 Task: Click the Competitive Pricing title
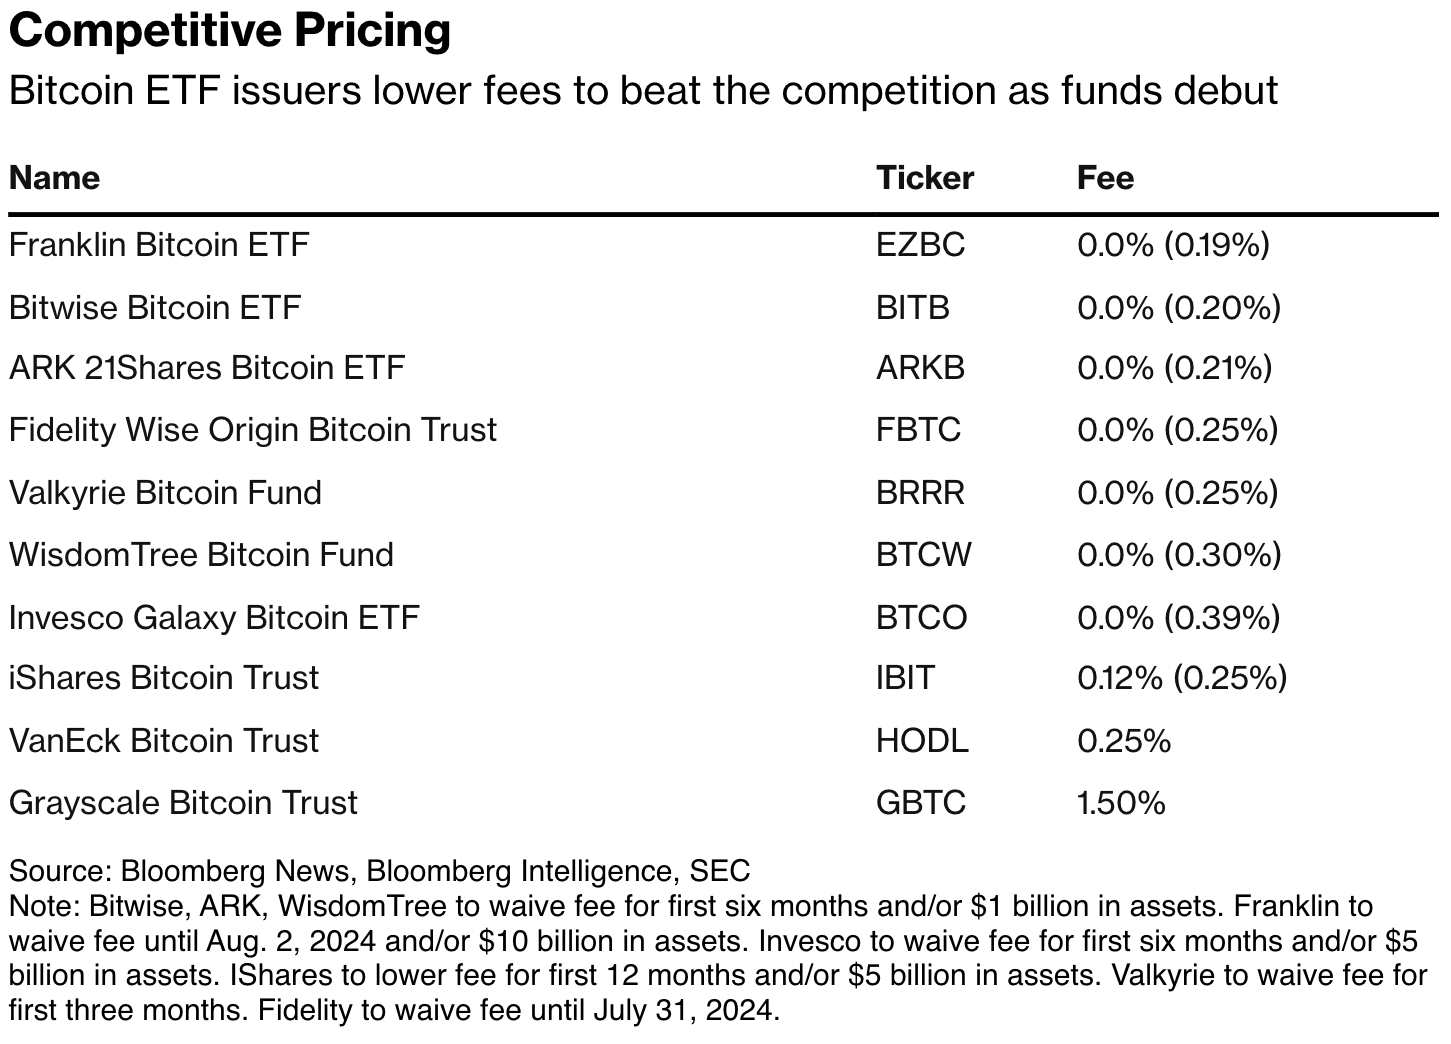click(x=230, y=31)
